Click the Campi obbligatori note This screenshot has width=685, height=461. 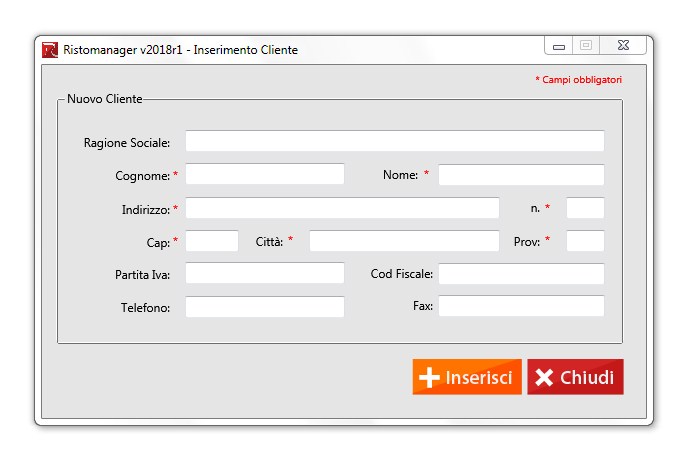pos(578,80)
